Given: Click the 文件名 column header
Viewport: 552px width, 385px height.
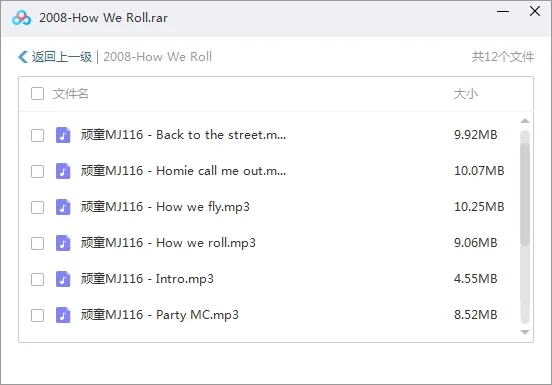Looking at the screenshot, I should [70, 94].
